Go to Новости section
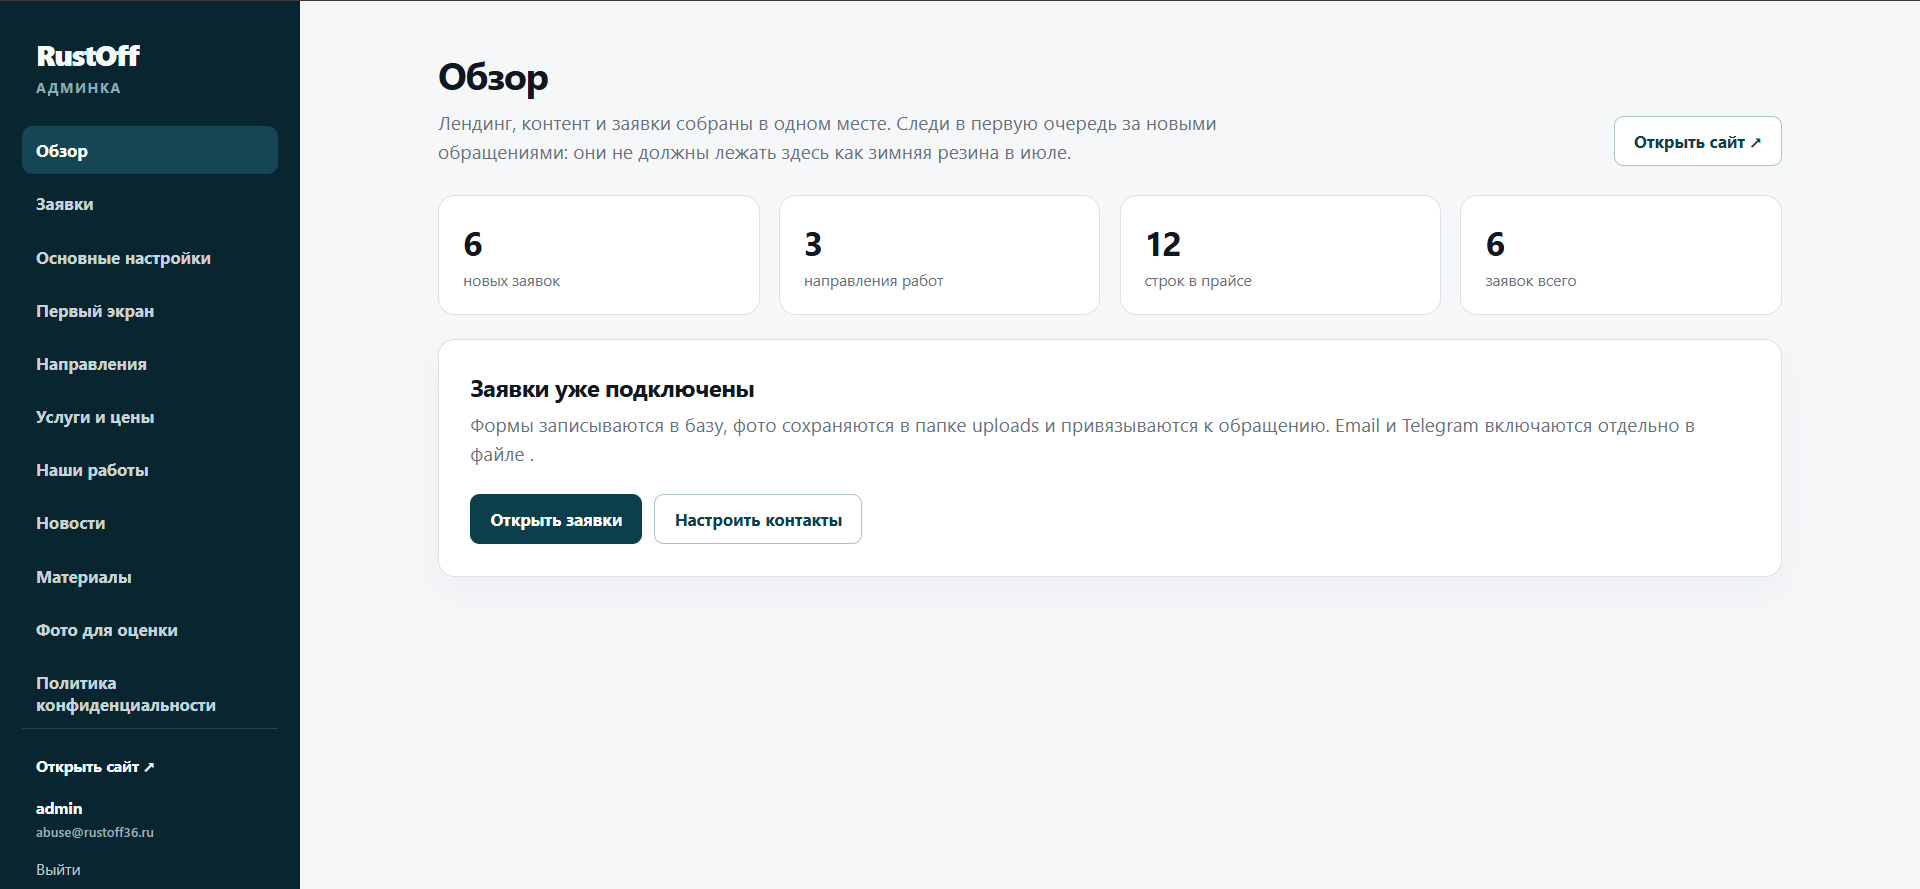Screen dimensions: 1920x889 (x=150, y=523)
